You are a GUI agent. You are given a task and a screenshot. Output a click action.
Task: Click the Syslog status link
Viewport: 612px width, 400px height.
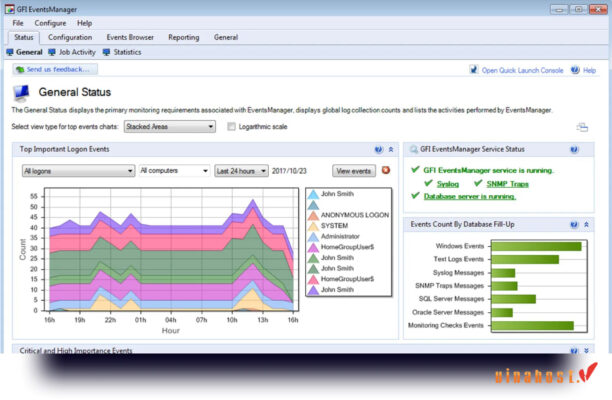pyautogui.click(x=447, y=184)
